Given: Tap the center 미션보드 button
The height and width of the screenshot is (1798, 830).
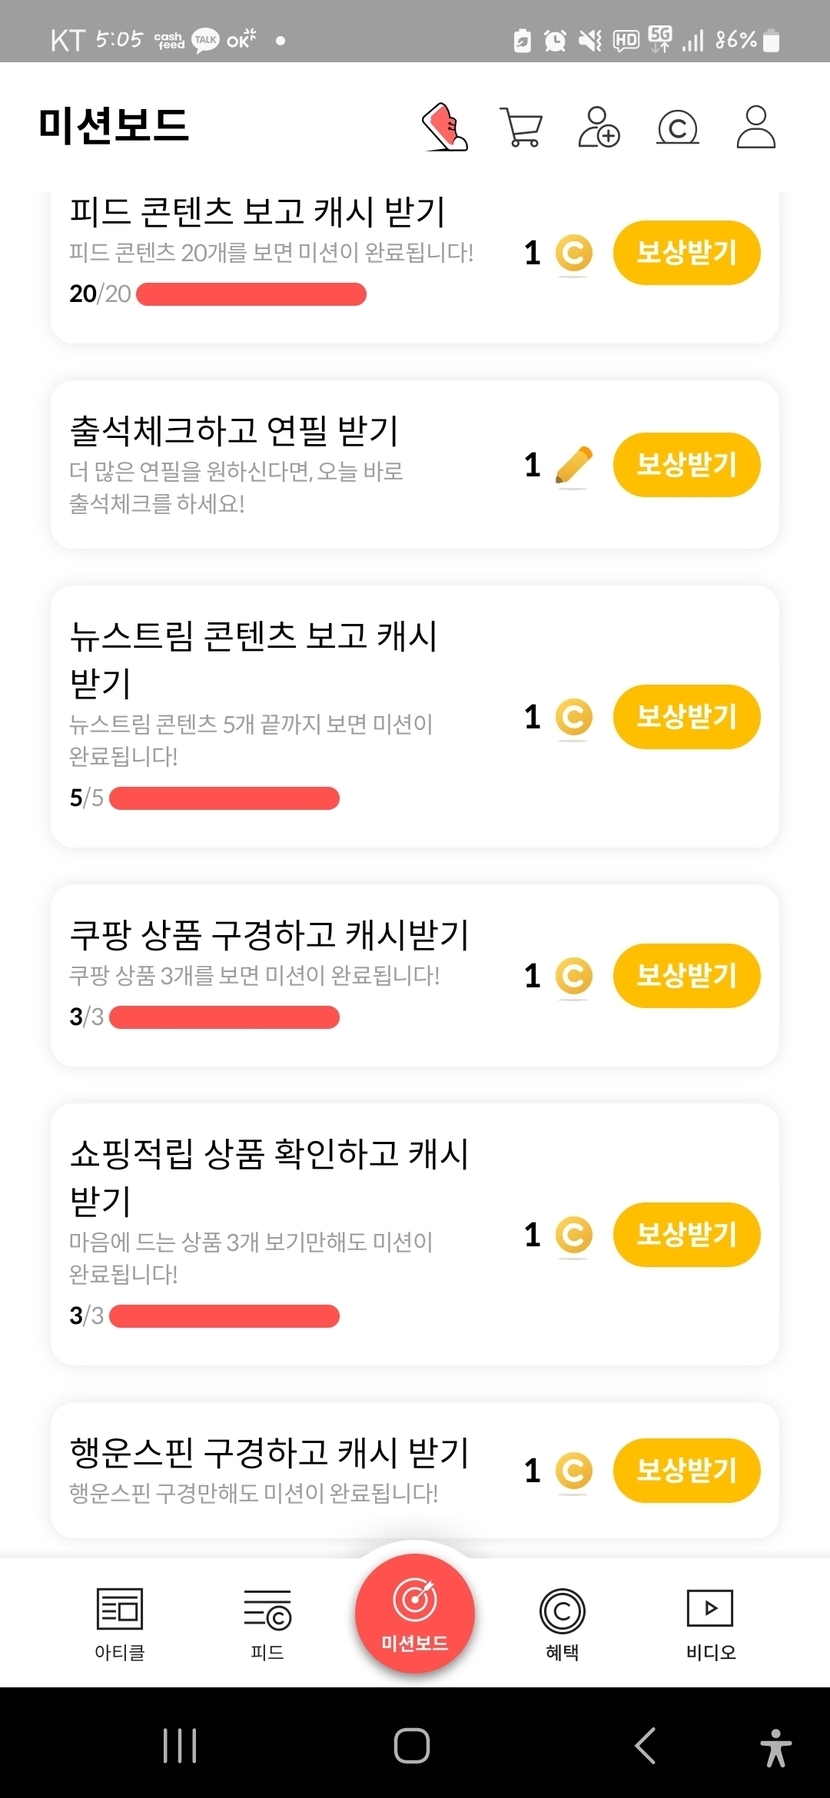Looking at the screenshot, I should [x=415, y=1612].
